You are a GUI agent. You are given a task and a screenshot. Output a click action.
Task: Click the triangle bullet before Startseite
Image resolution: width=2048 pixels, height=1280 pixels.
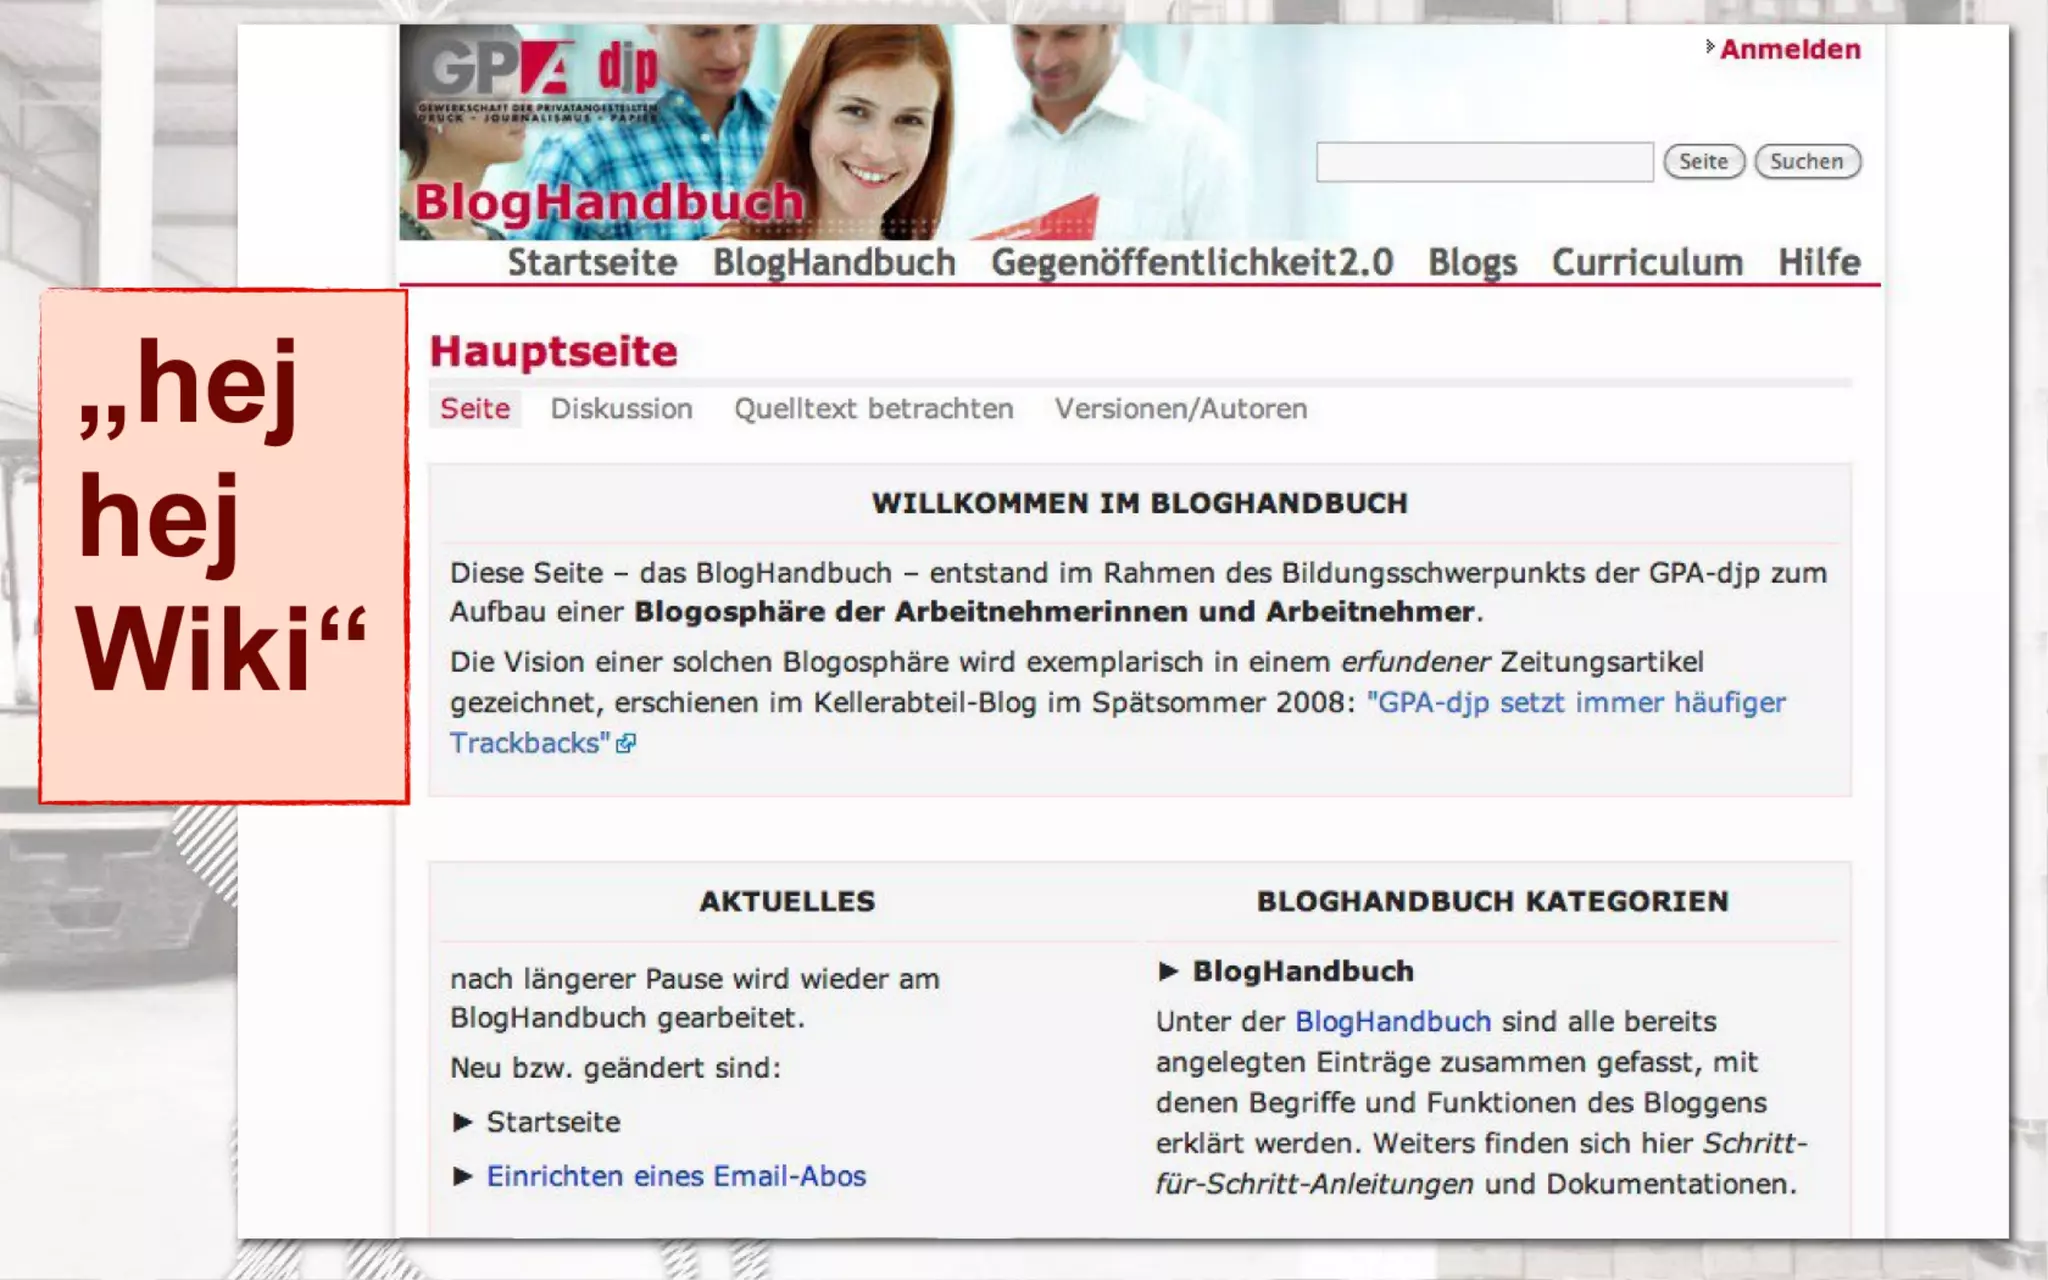[462, 1122]
